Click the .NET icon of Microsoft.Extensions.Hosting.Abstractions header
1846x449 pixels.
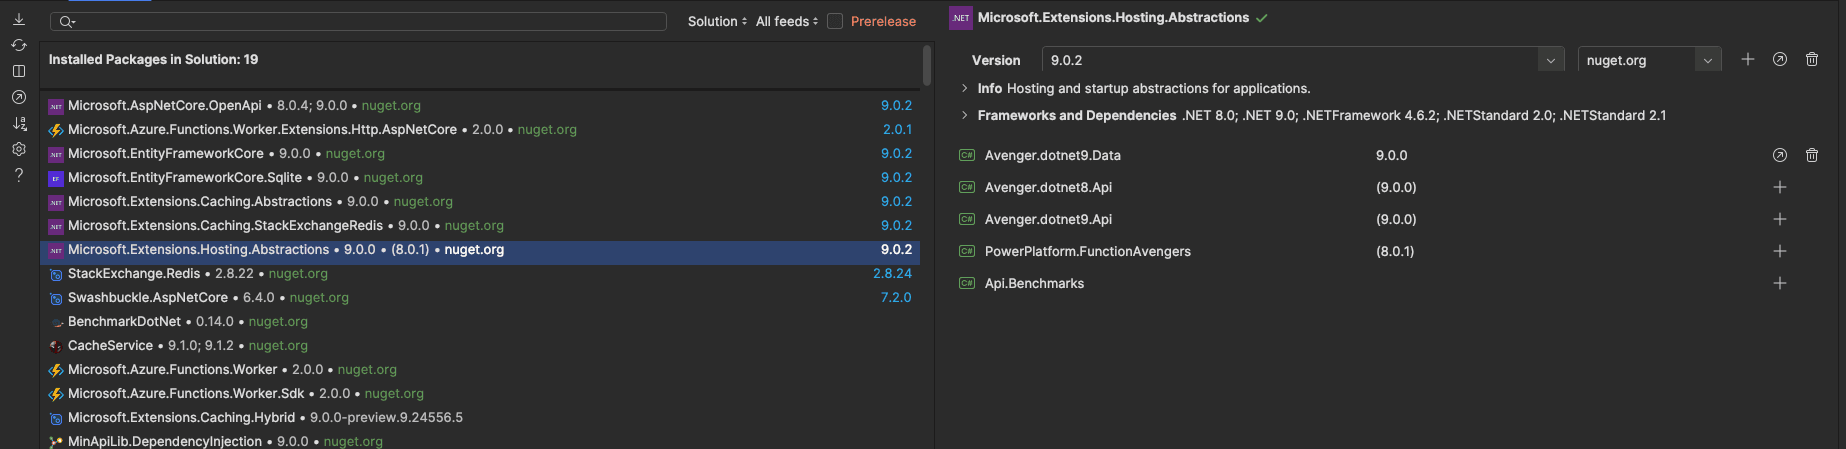click(961, 18)
